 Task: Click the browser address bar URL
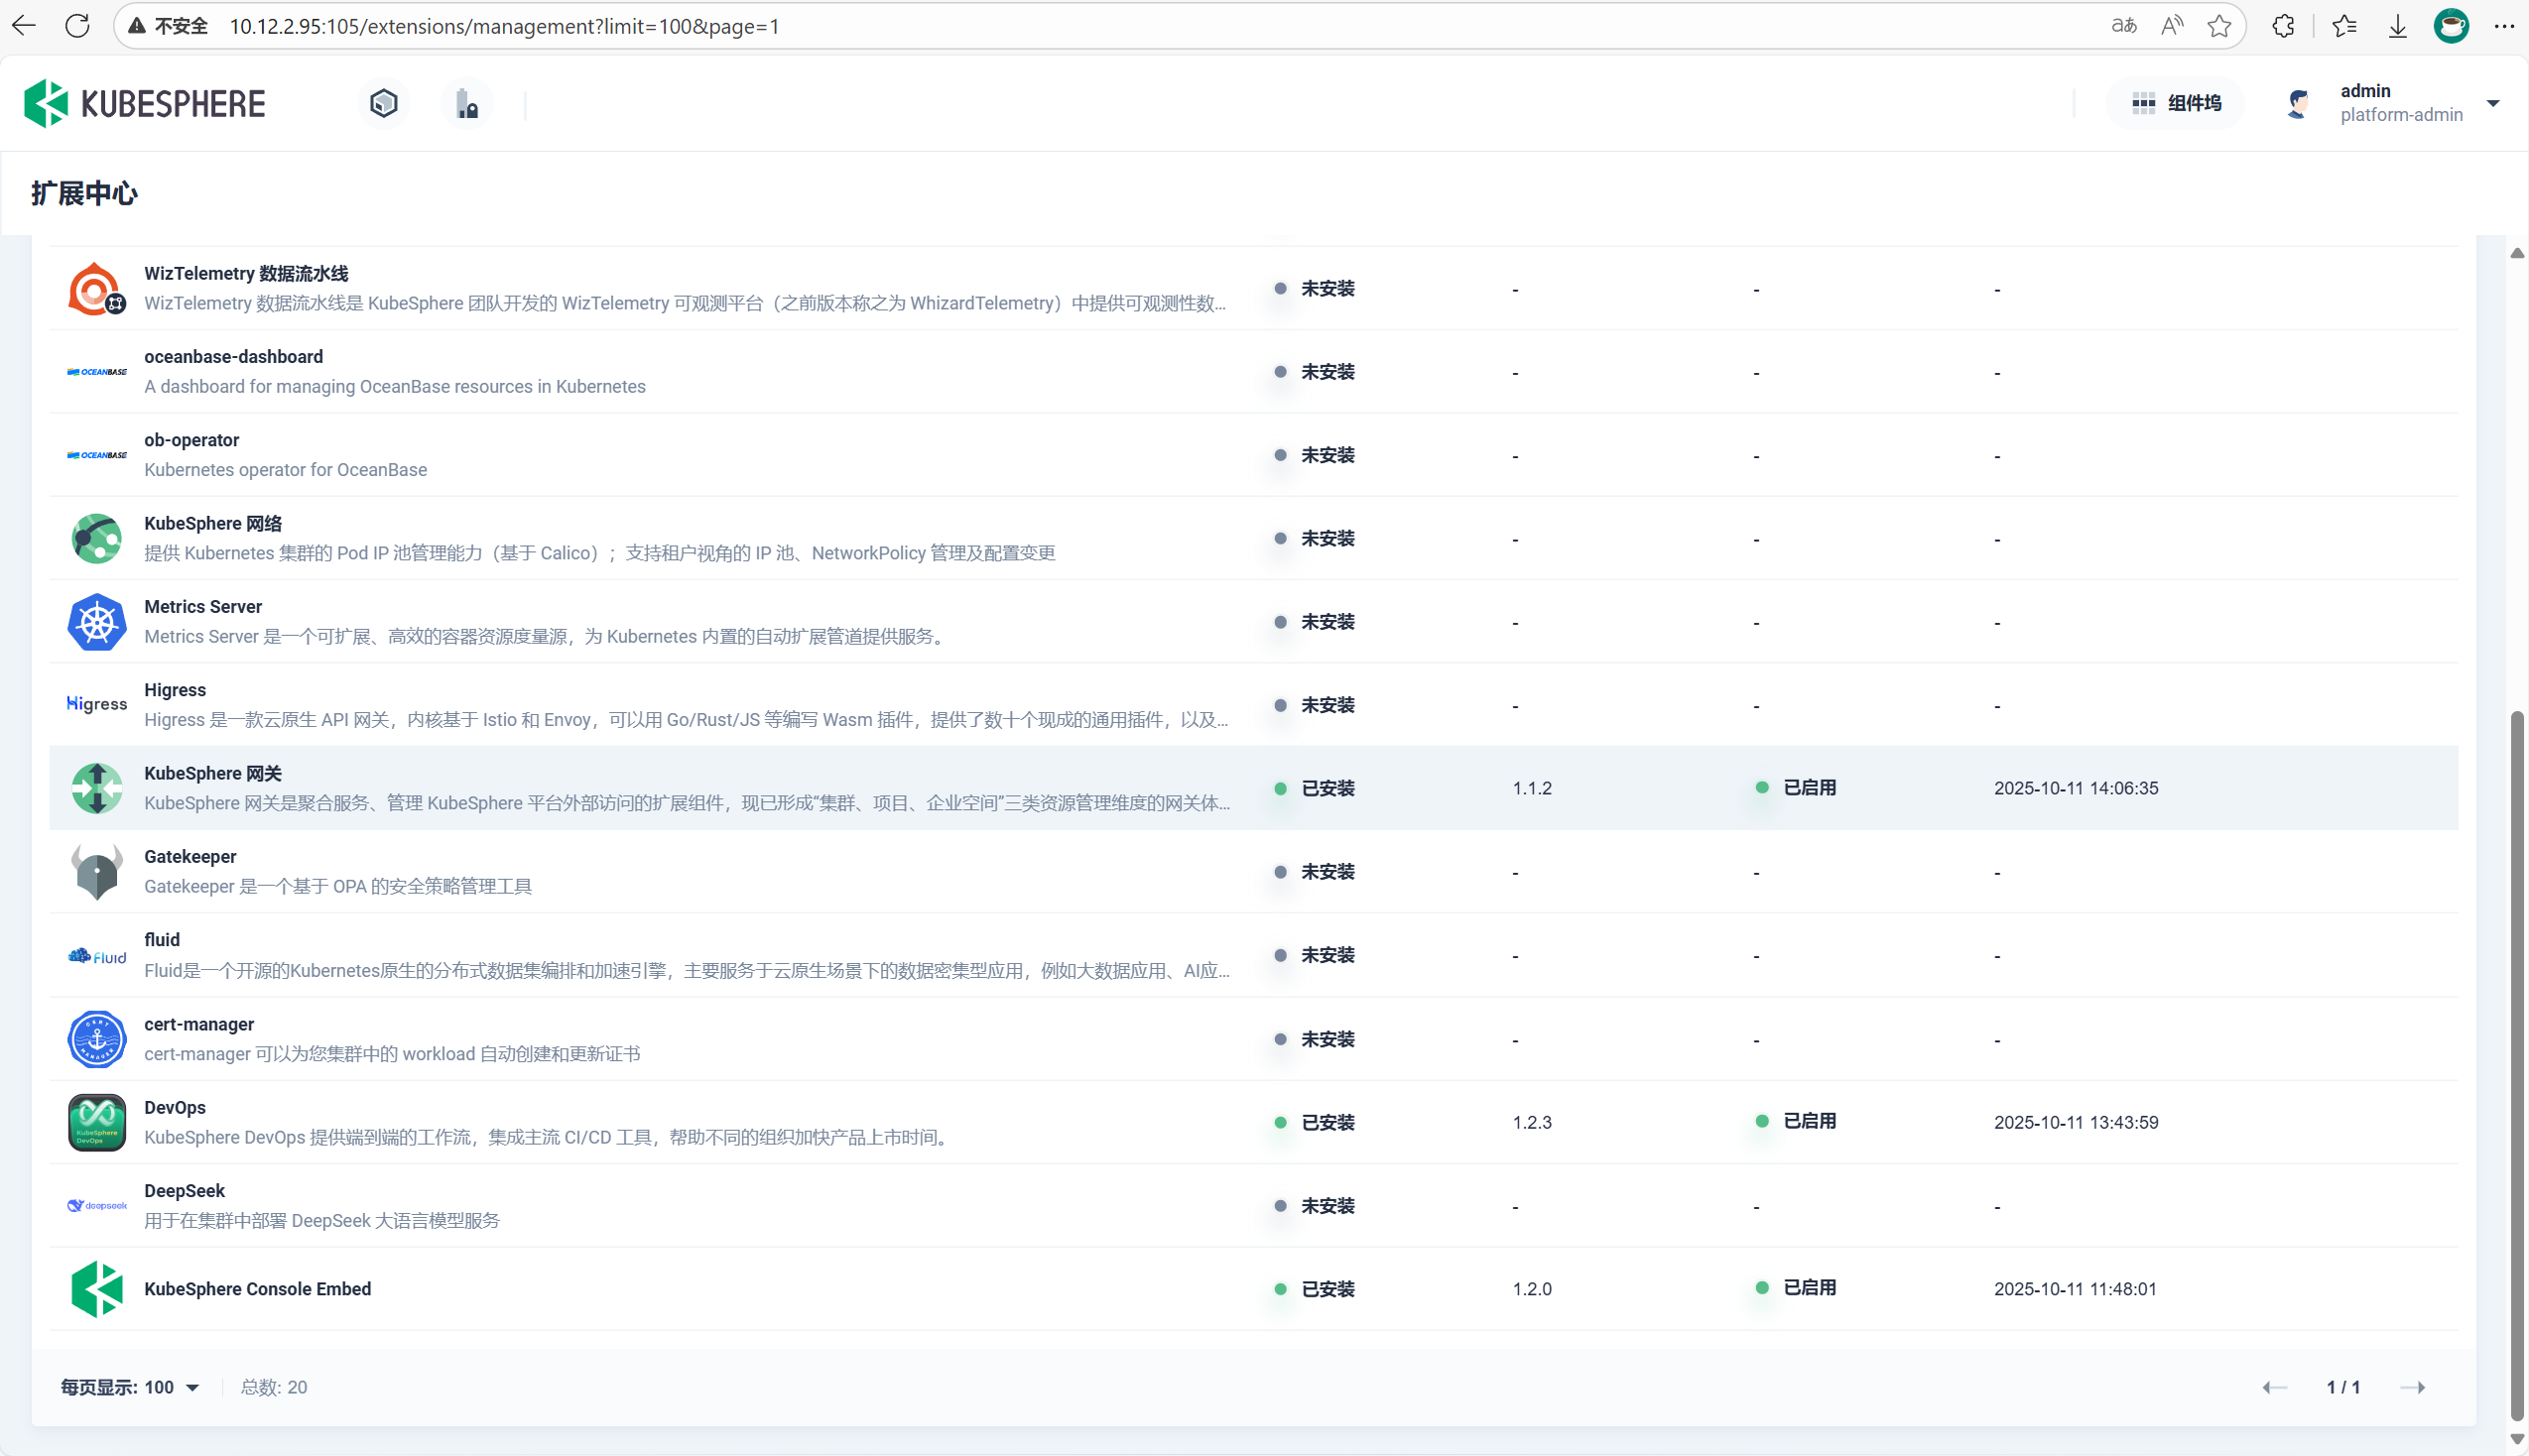[504, 26]
